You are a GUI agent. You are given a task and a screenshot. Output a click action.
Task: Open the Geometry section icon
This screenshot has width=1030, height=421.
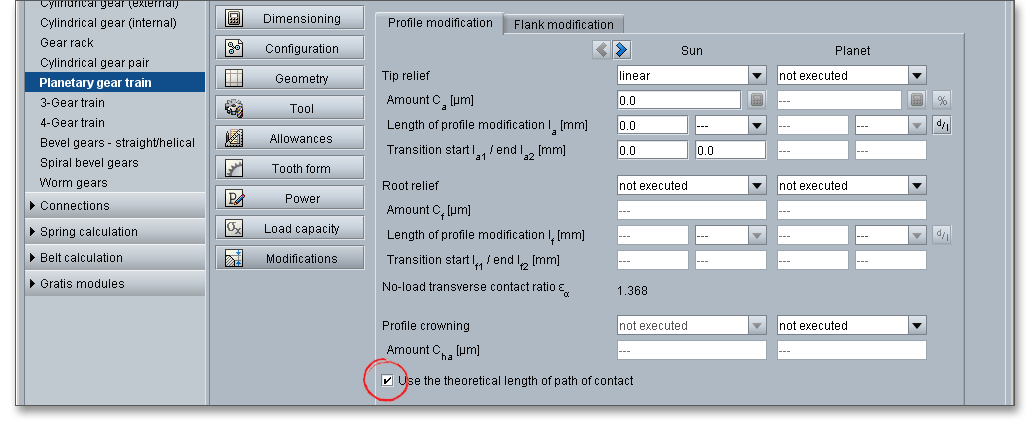pyautogui.click(x=235, y=79)
